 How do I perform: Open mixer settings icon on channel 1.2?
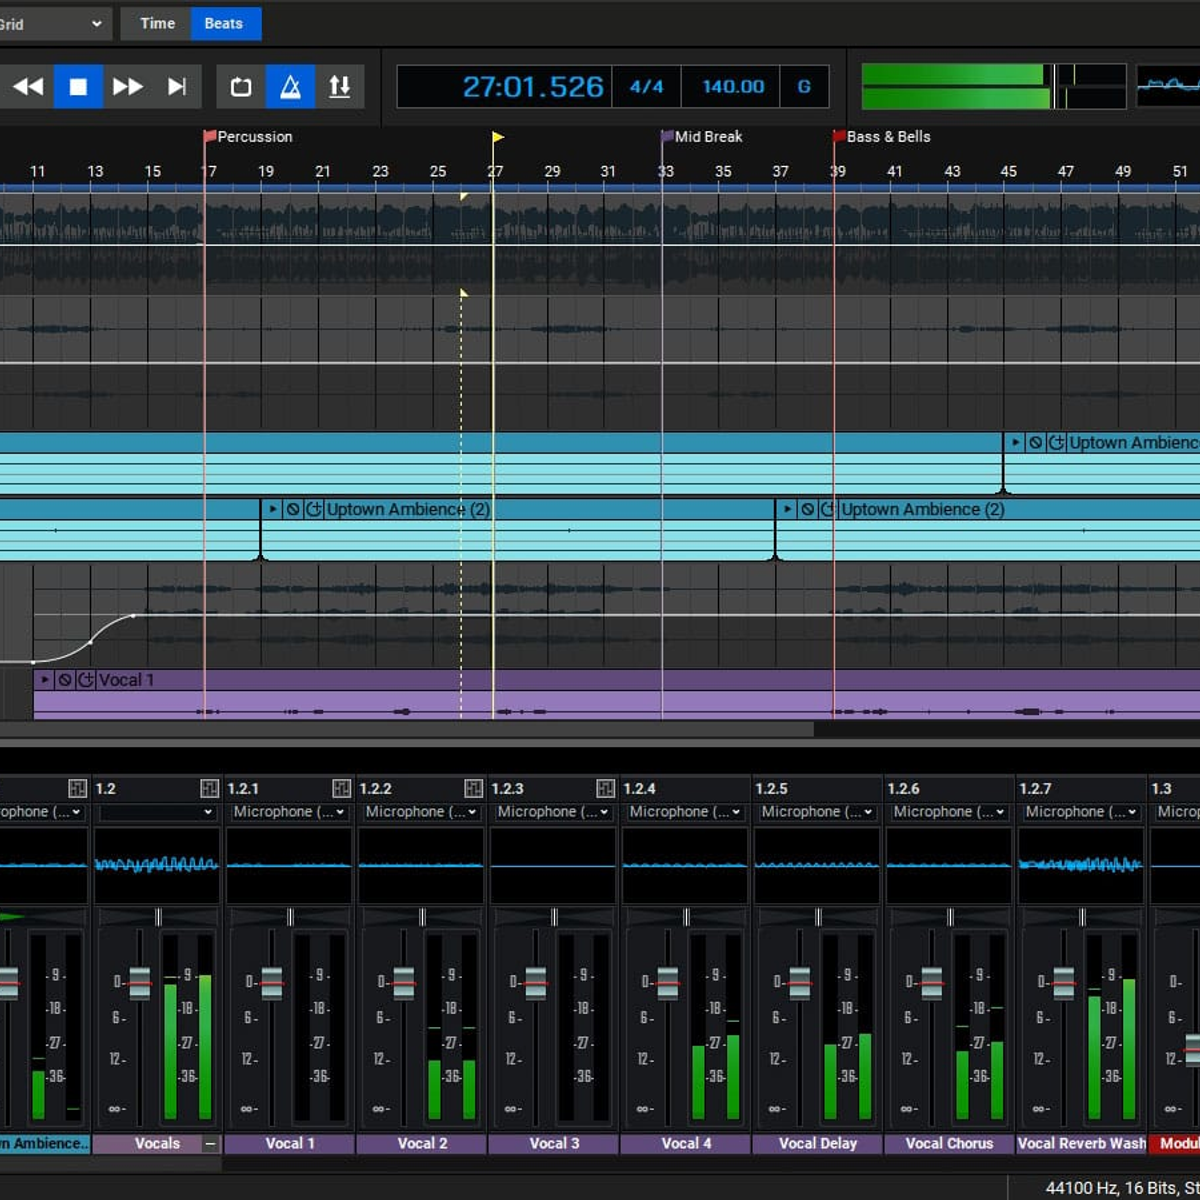click(x=209, y=788)
